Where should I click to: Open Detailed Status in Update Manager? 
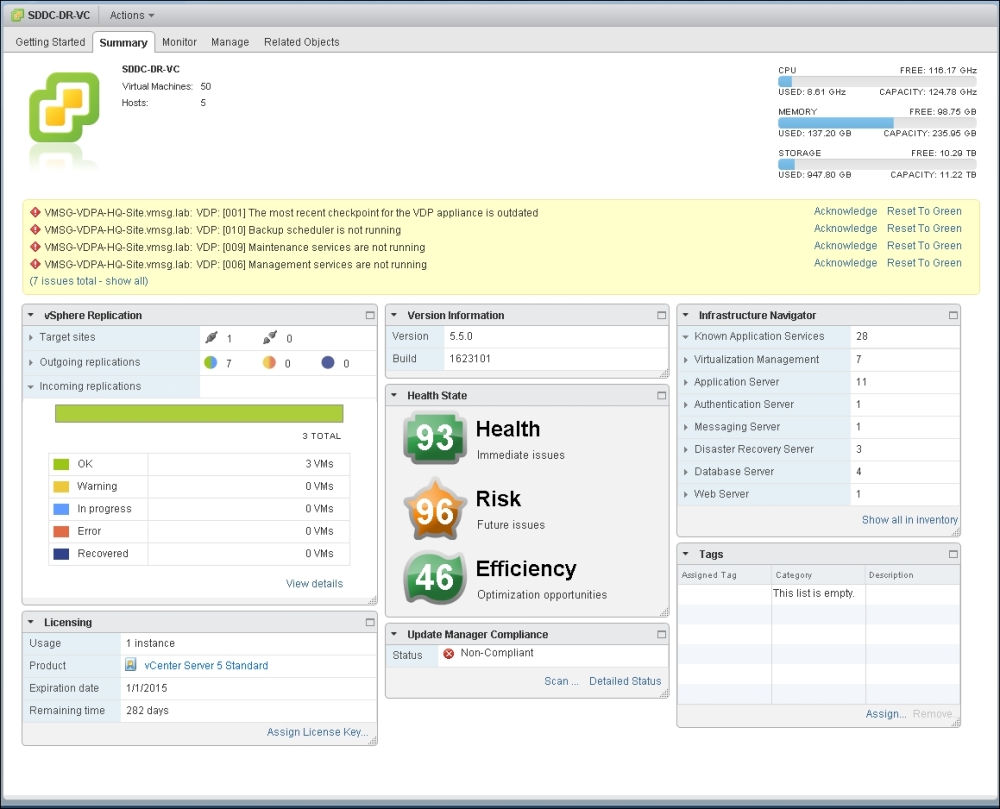[625, 681]
